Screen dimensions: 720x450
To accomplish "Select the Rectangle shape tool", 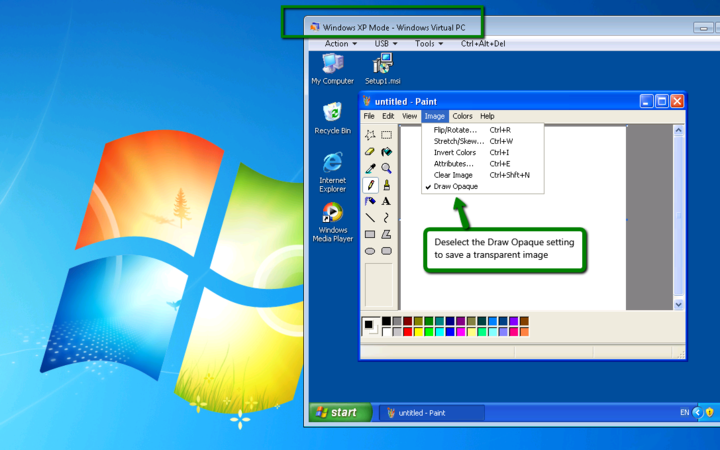I will pos(370,234).
